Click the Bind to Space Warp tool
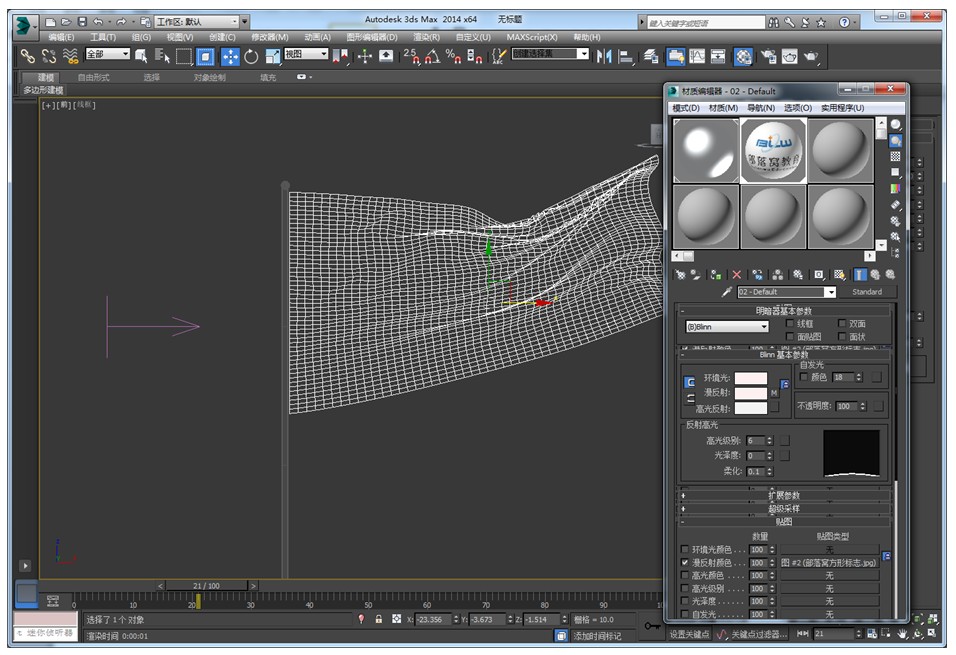 click(x=70, y=56)
